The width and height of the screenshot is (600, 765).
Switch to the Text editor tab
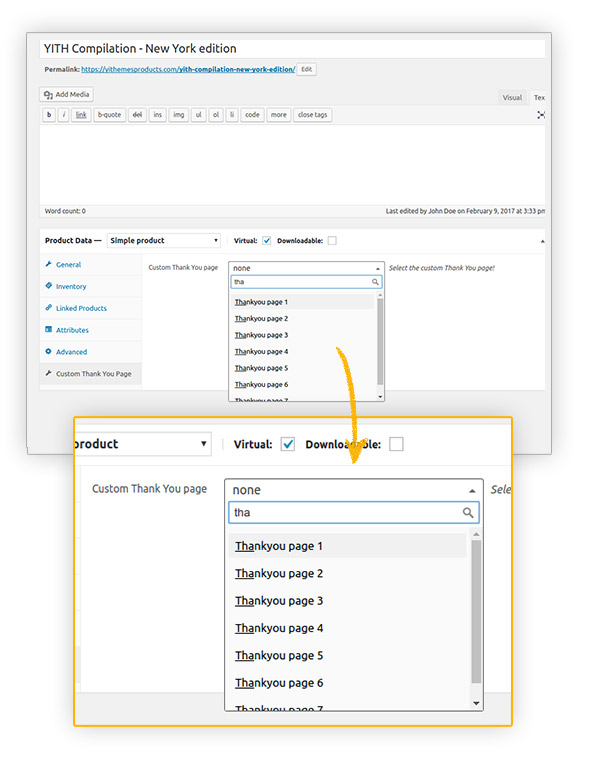(539, 98)
